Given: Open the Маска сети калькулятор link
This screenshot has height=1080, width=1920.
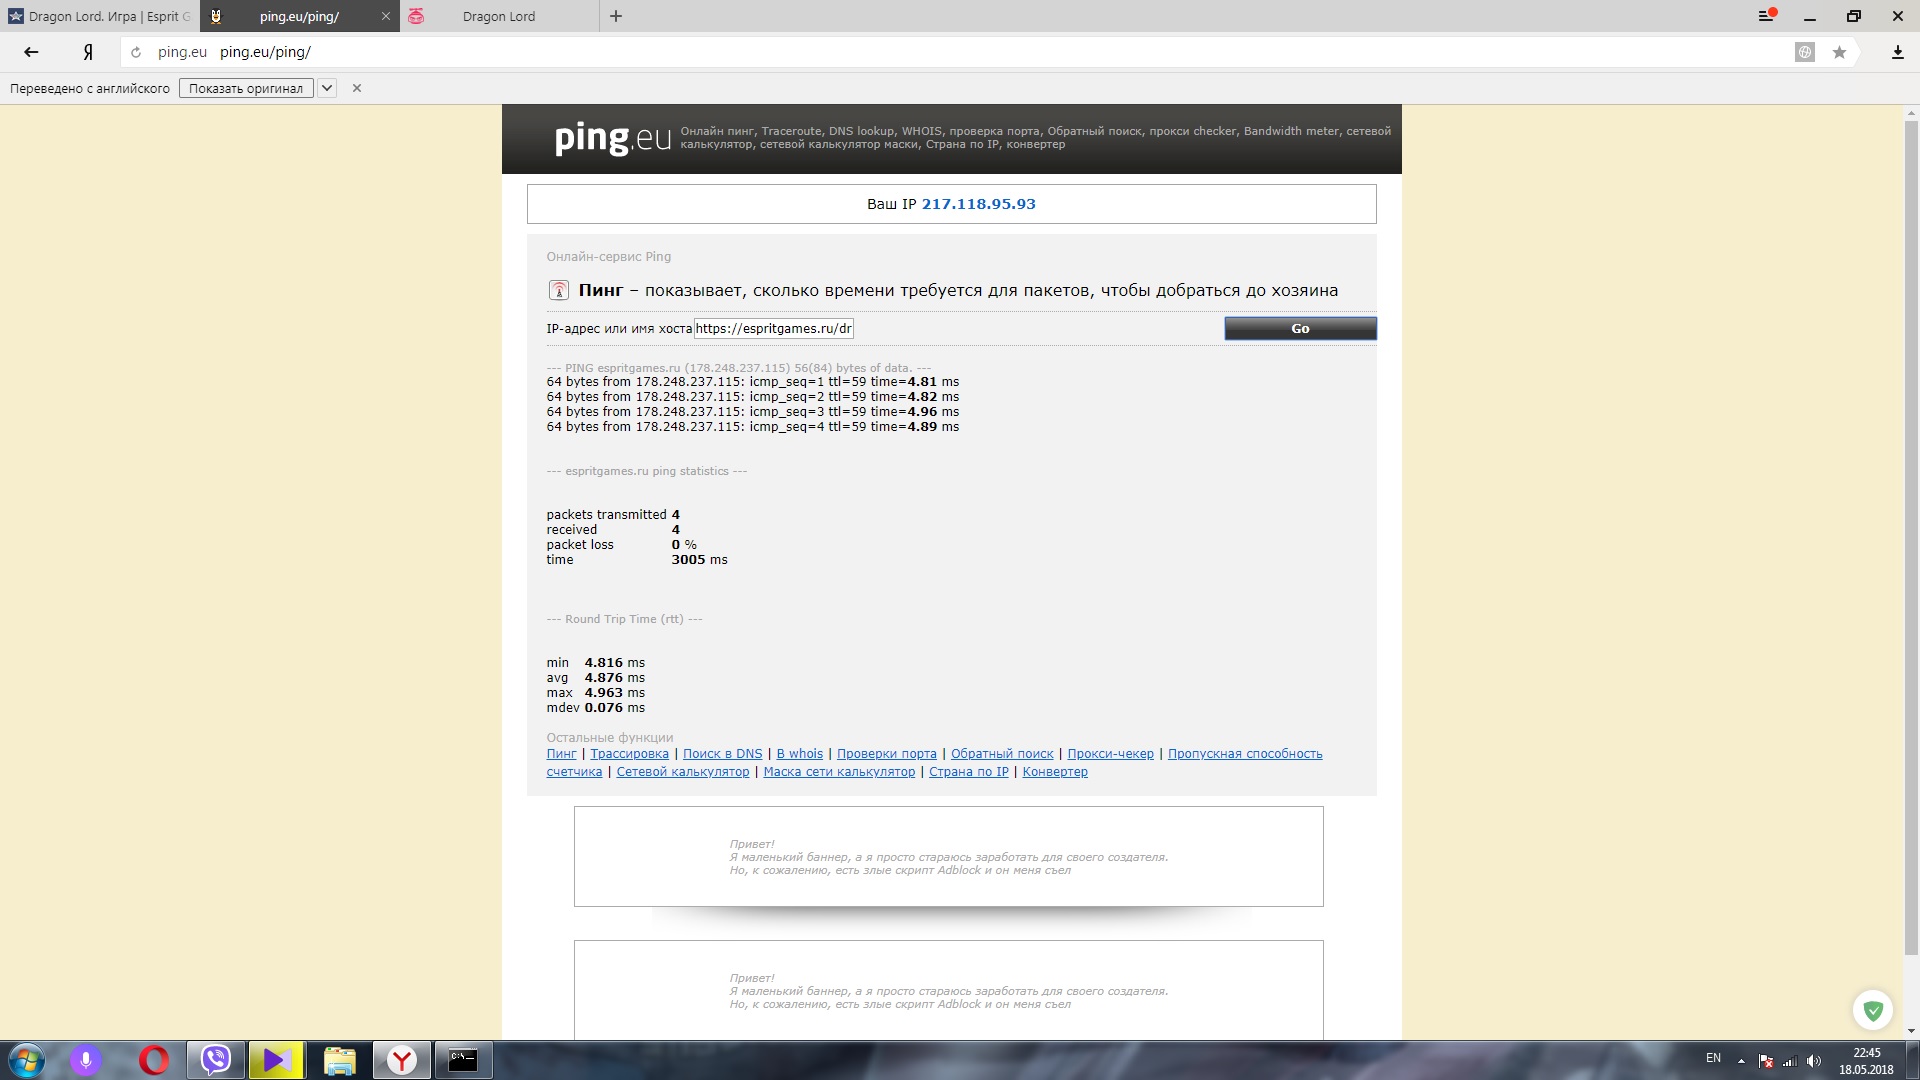Looking at the screenshot, I should 839,772.
